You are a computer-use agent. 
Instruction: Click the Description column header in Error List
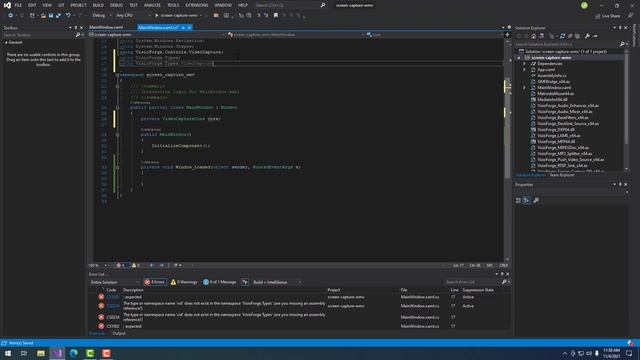click(x=133, y=290)
